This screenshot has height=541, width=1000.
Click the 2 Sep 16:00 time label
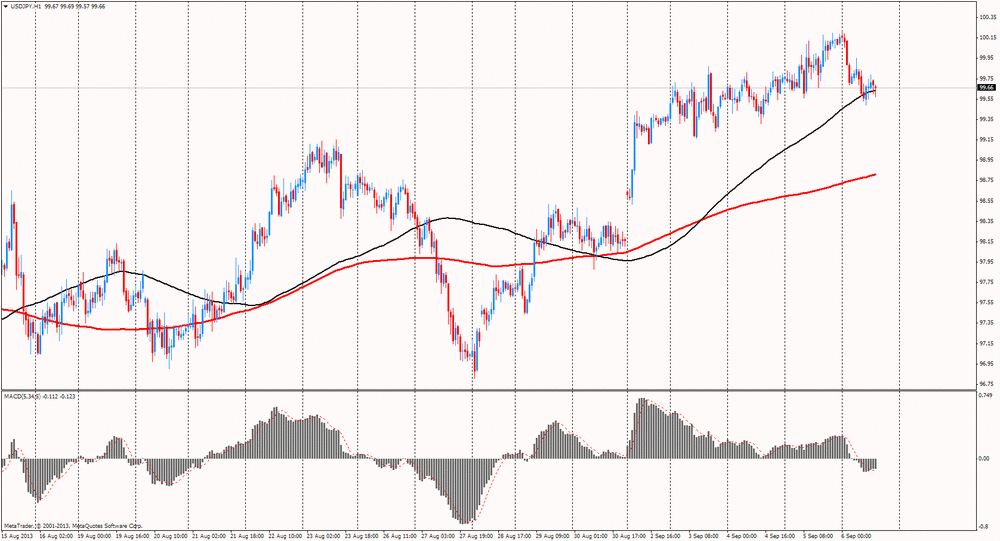pos(665,537)
